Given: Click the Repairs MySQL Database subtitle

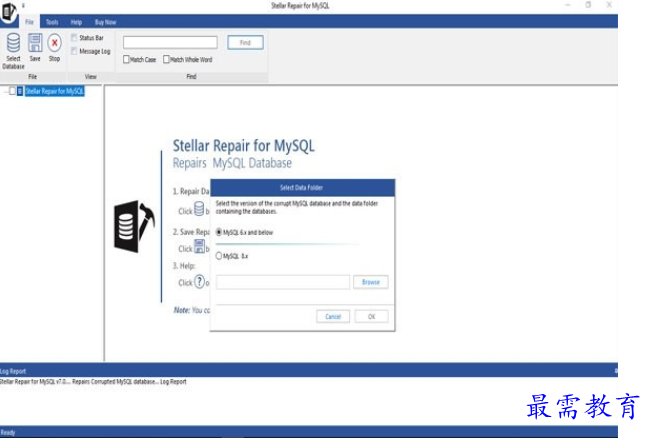Looking at the screenshot, I should (x=232, y=163).
